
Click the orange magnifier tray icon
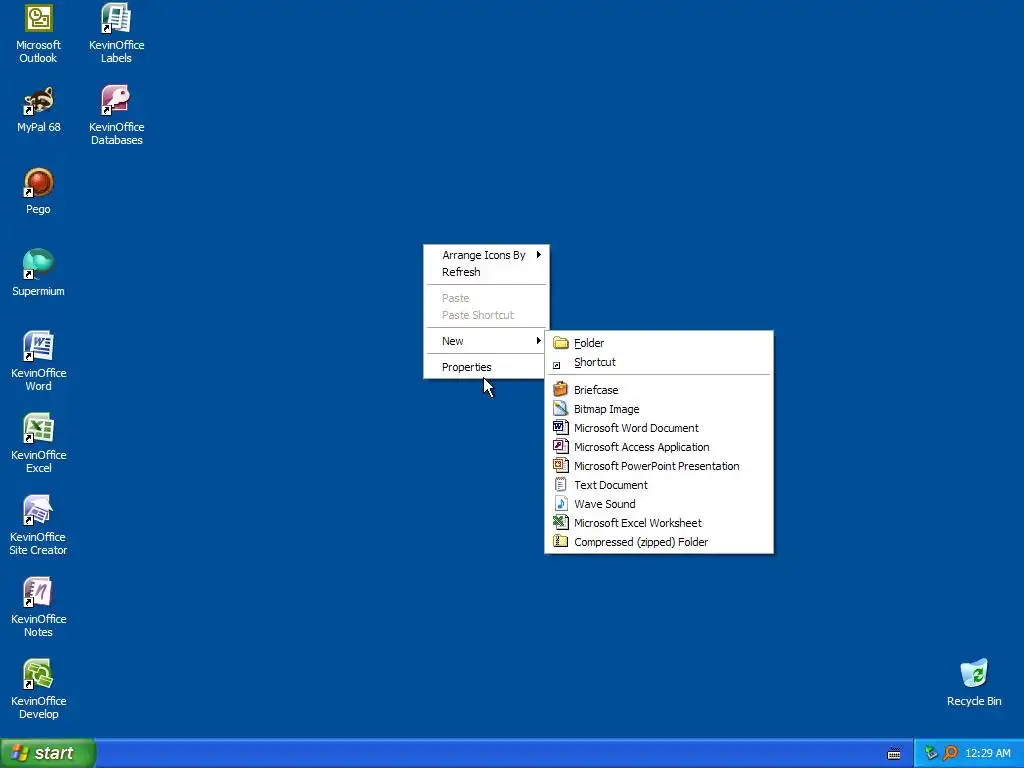click(950, 753)
